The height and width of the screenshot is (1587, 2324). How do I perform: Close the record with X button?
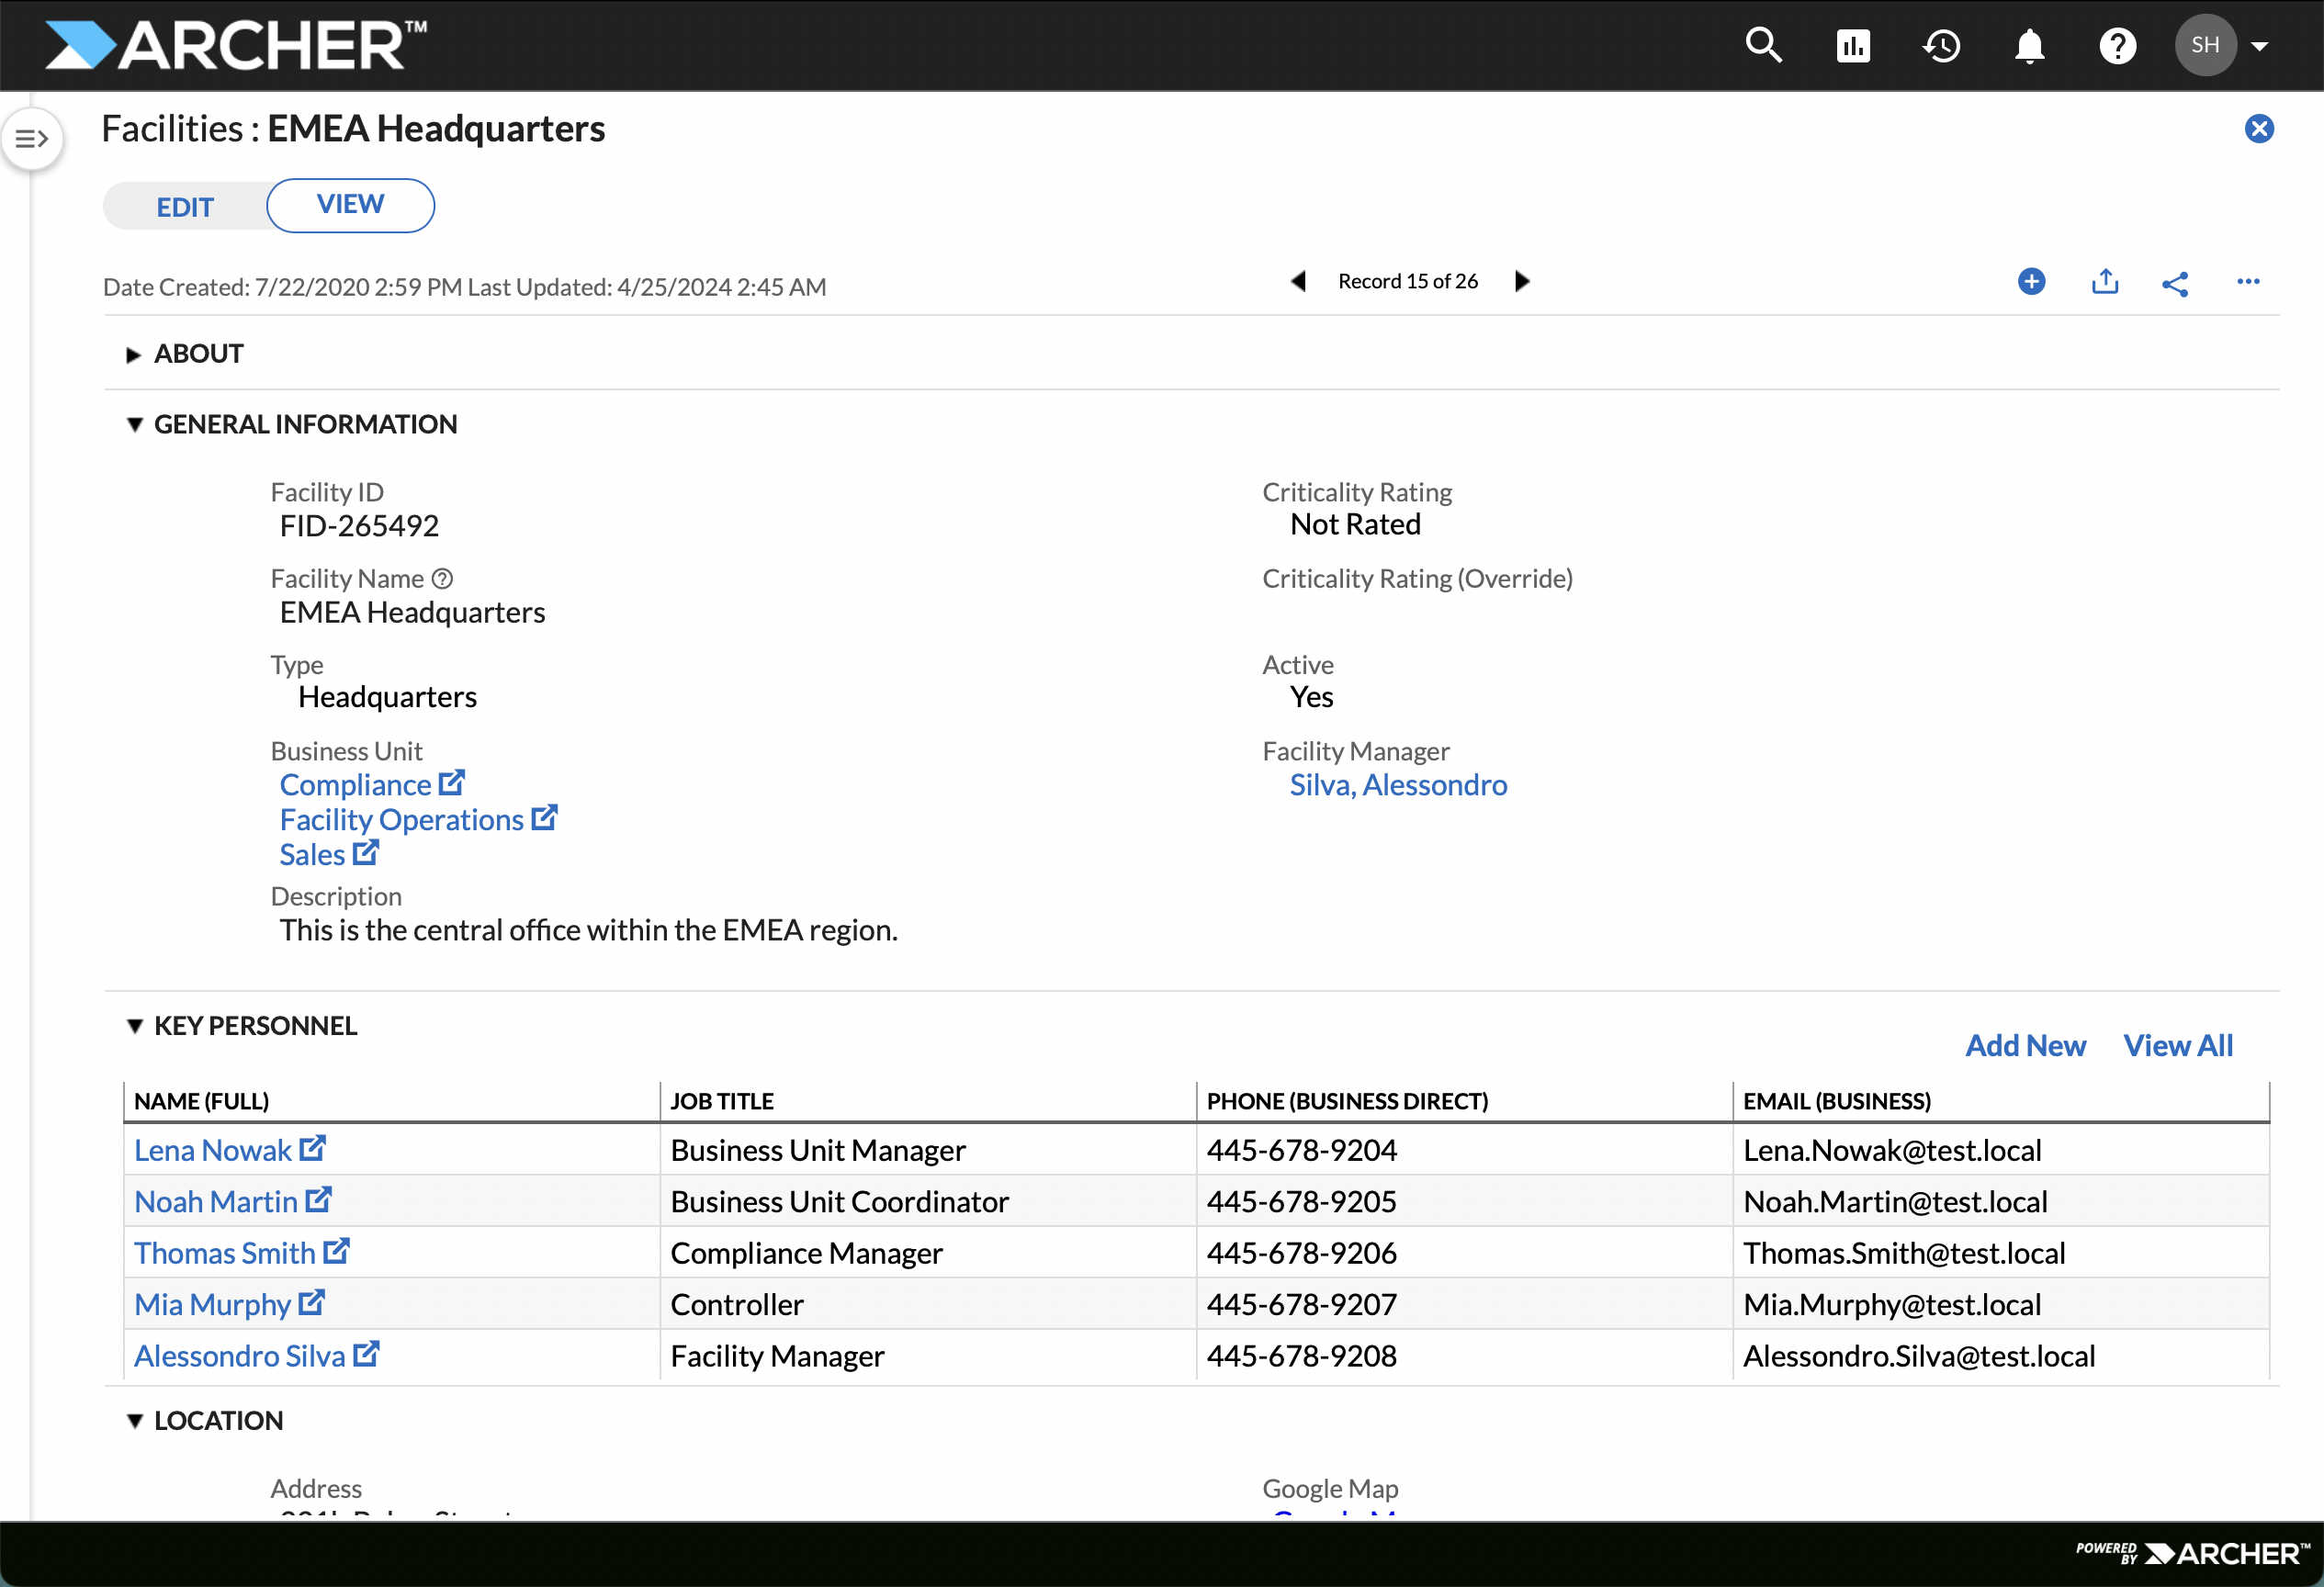[2259, 129]
